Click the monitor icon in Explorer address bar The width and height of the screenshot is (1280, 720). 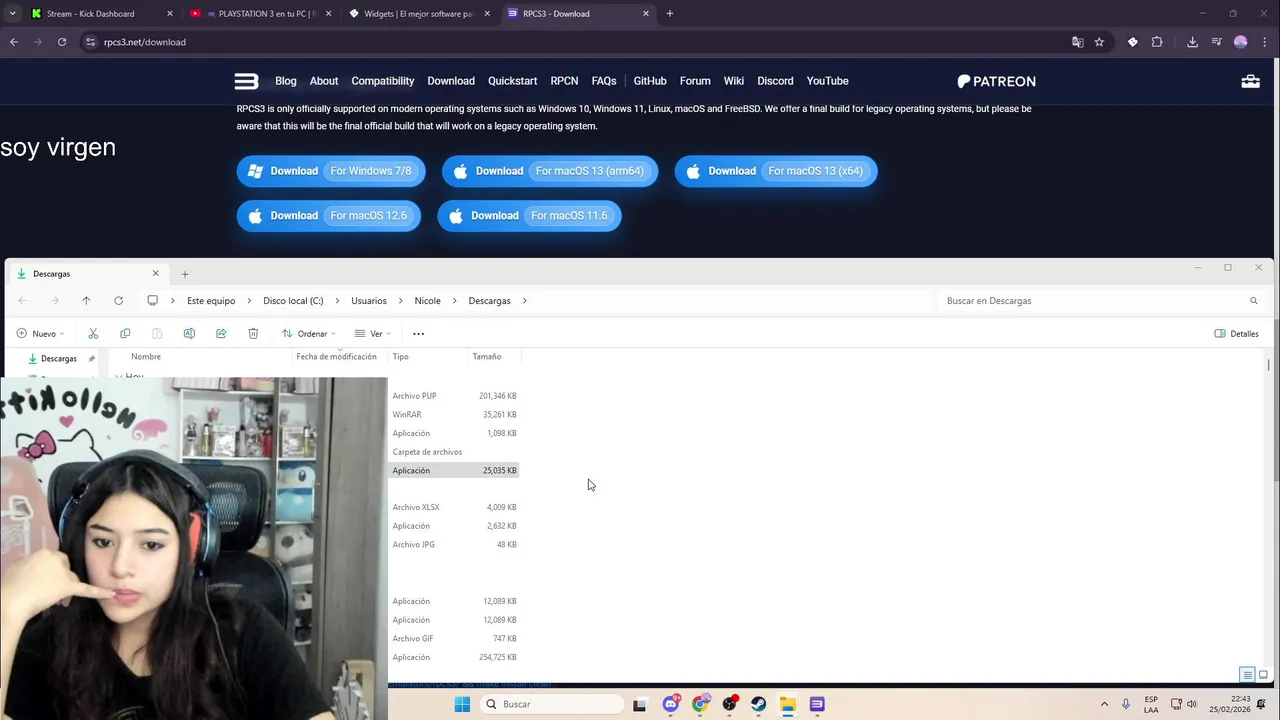click(152, 300)
